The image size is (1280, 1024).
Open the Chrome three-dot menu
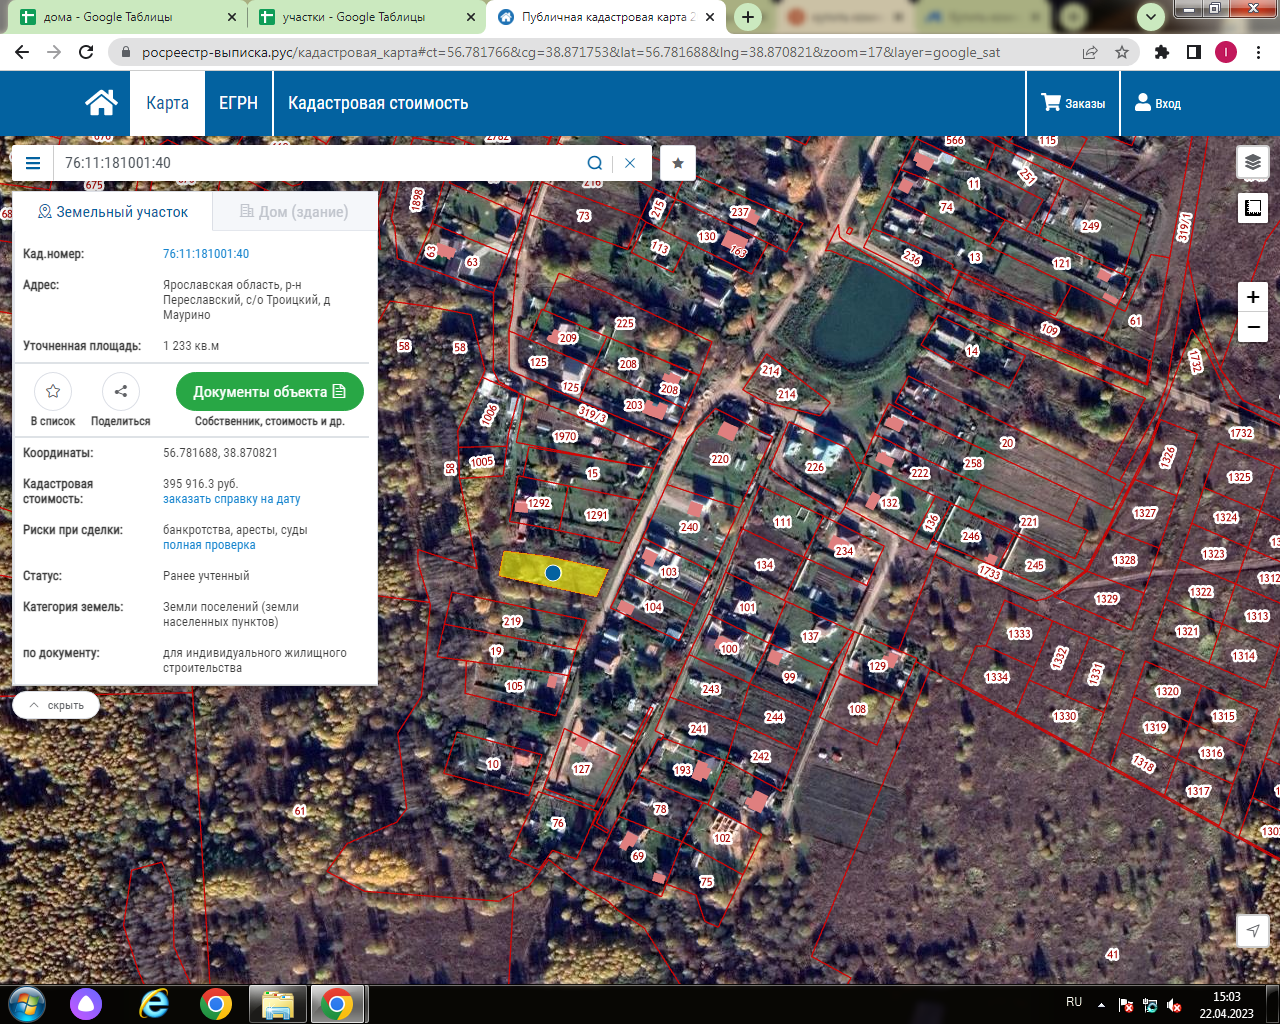click(1258, 52)
